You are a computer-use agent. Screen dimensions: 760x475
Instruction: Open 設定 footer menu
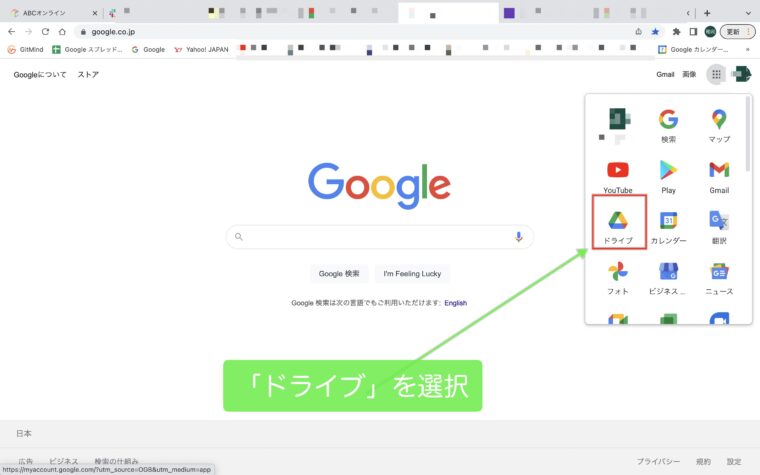(x=734, y=461)
